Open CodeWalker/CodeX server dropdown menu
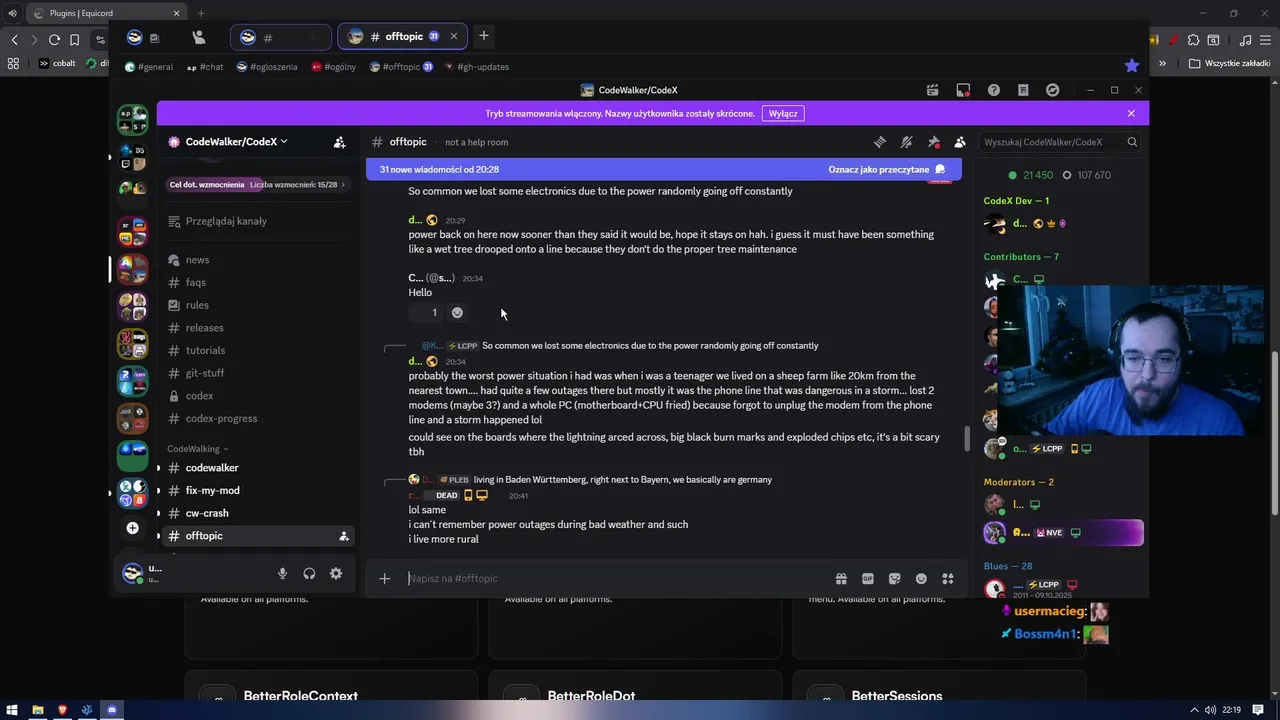The width and height of the screenshot is (1280, 720). (236, 142)
